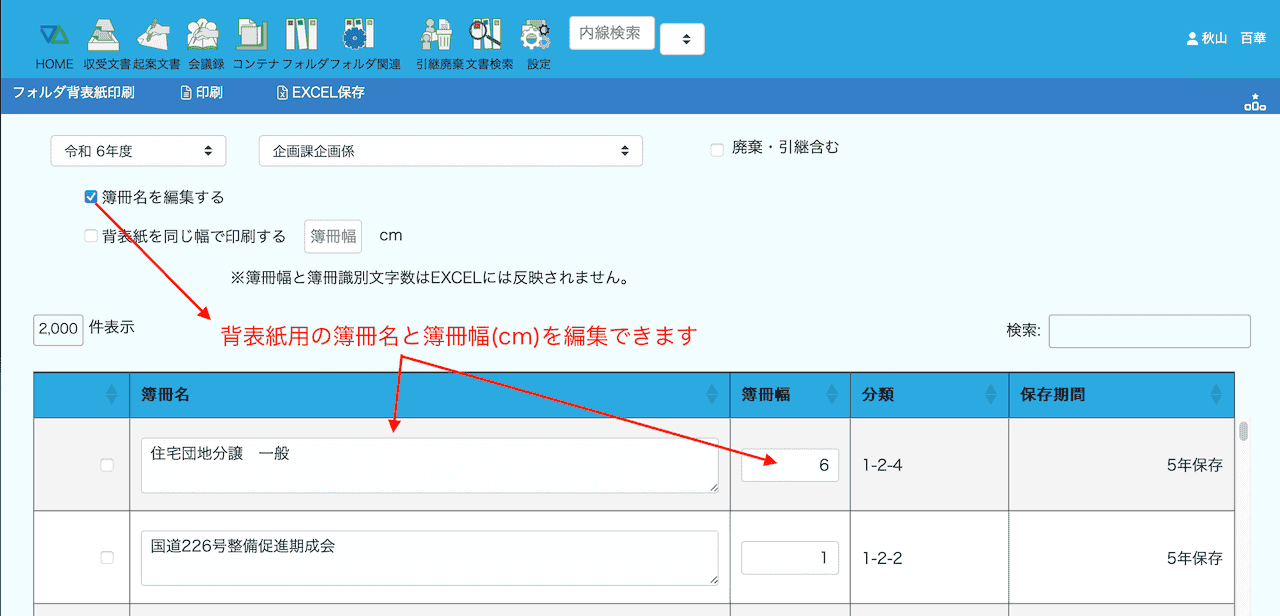This screenshot has height=616, width=1280.
Task: Expand the 企画課企画係 department dropdown
Action: [x=450, y=151]
